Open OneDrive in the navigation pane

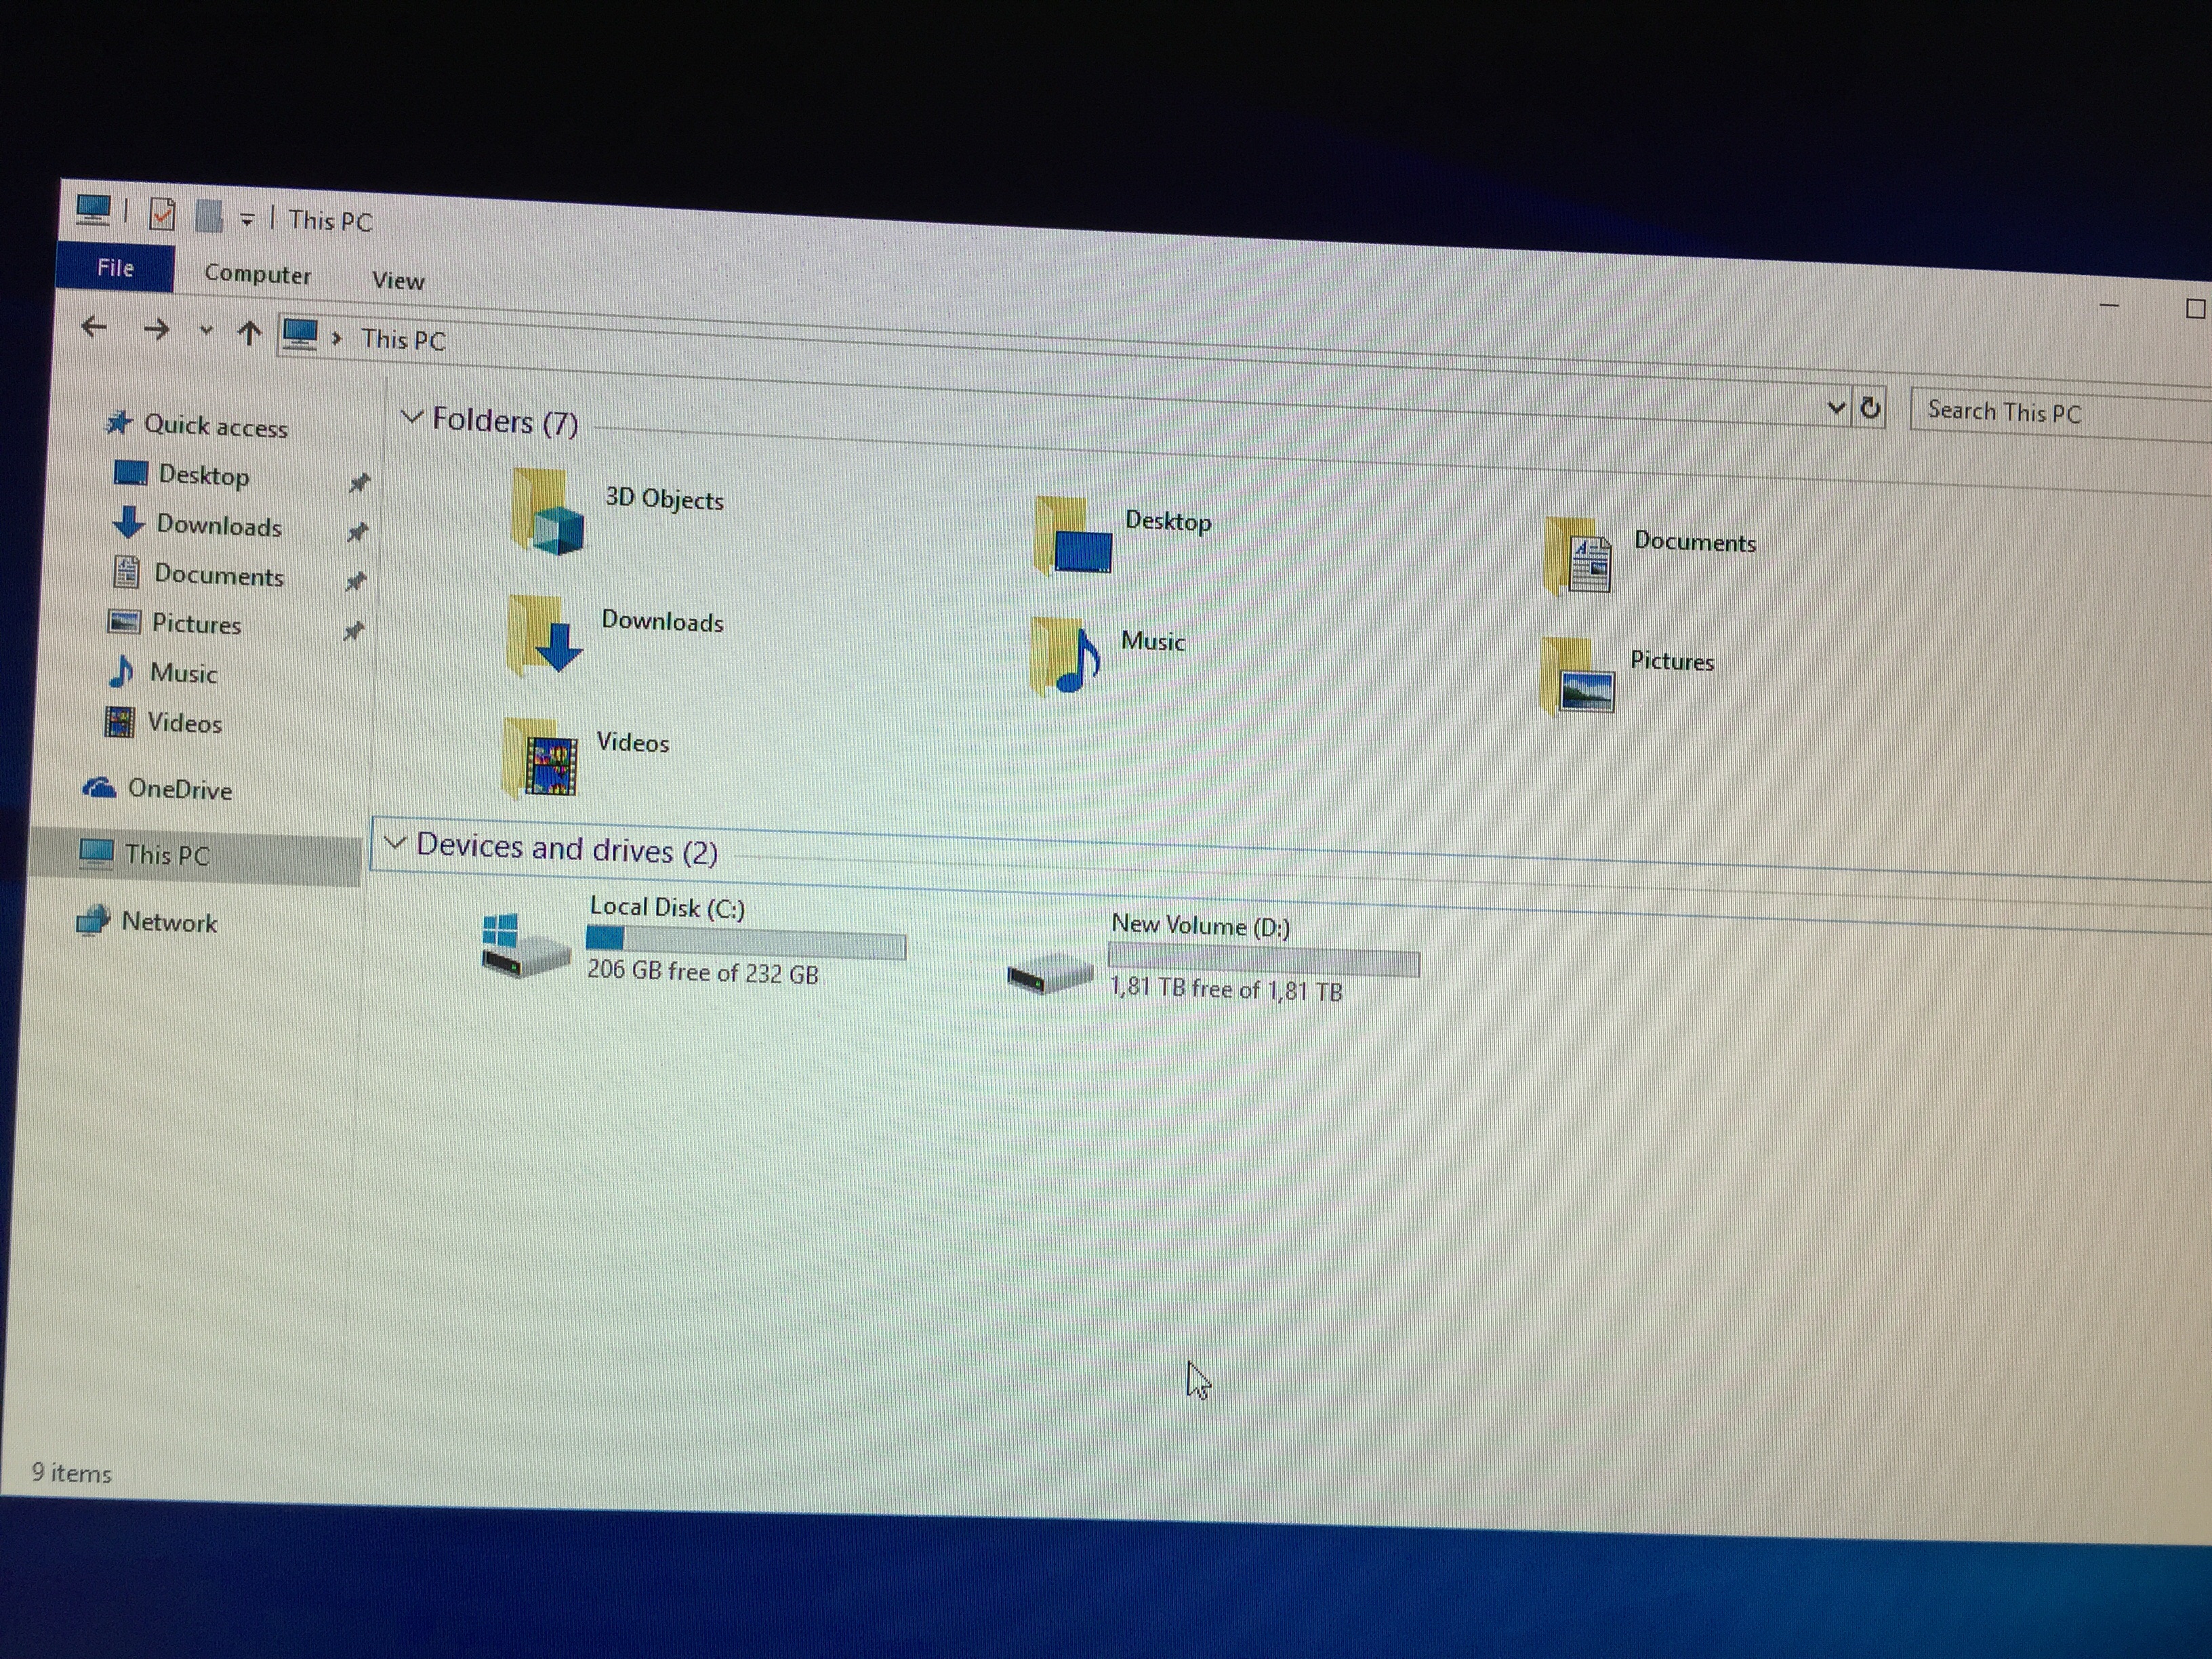point(157,789)
